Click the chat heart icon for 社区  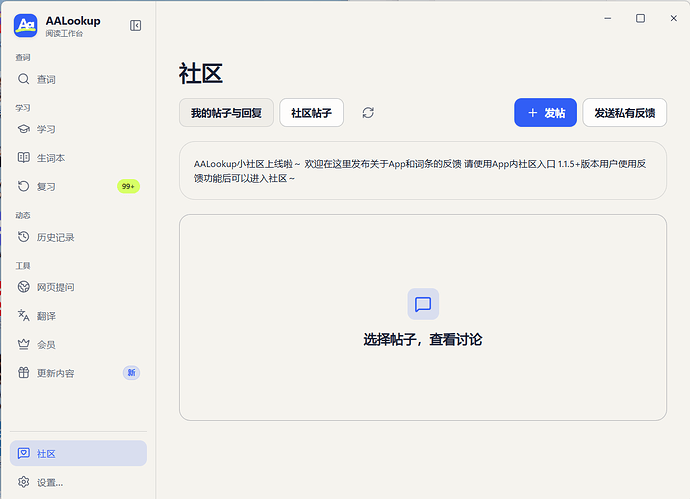[x=23, y=453]
